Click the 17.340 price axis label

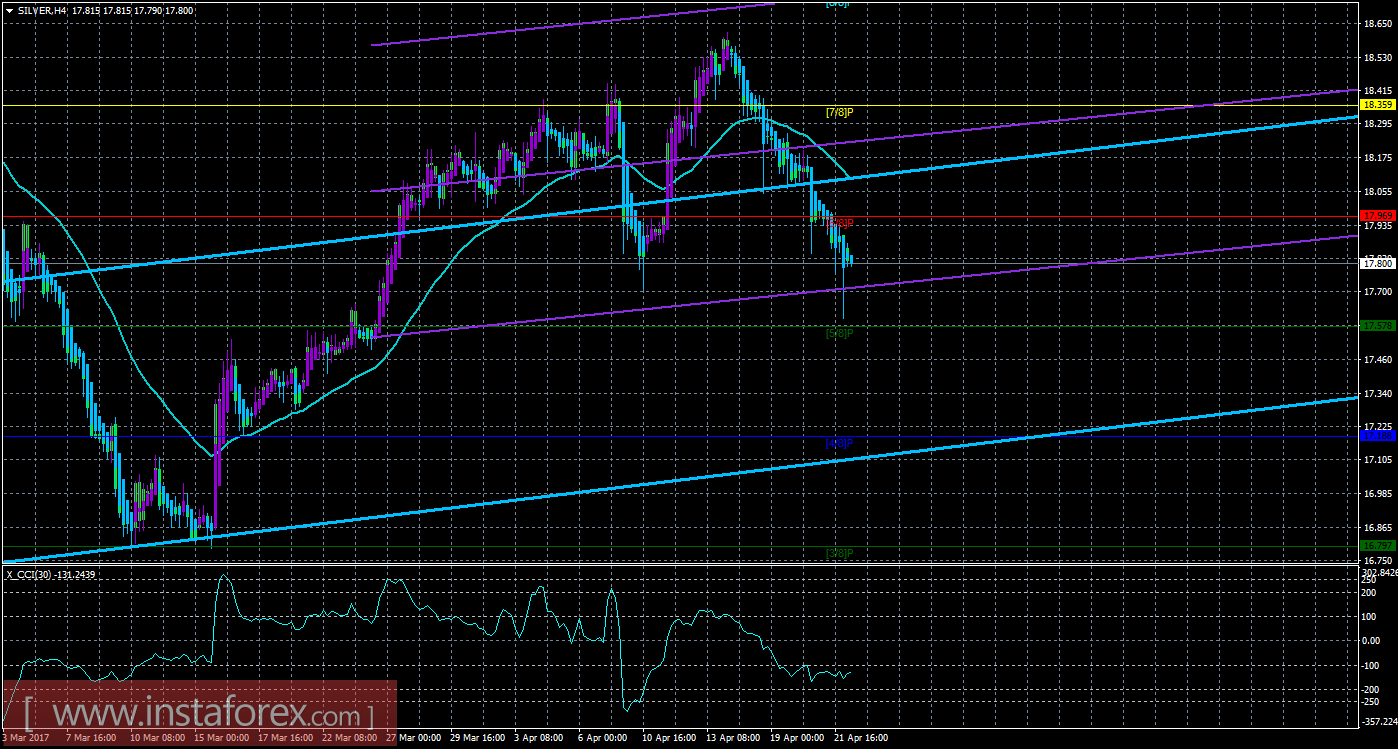(x=1377, y=393)
